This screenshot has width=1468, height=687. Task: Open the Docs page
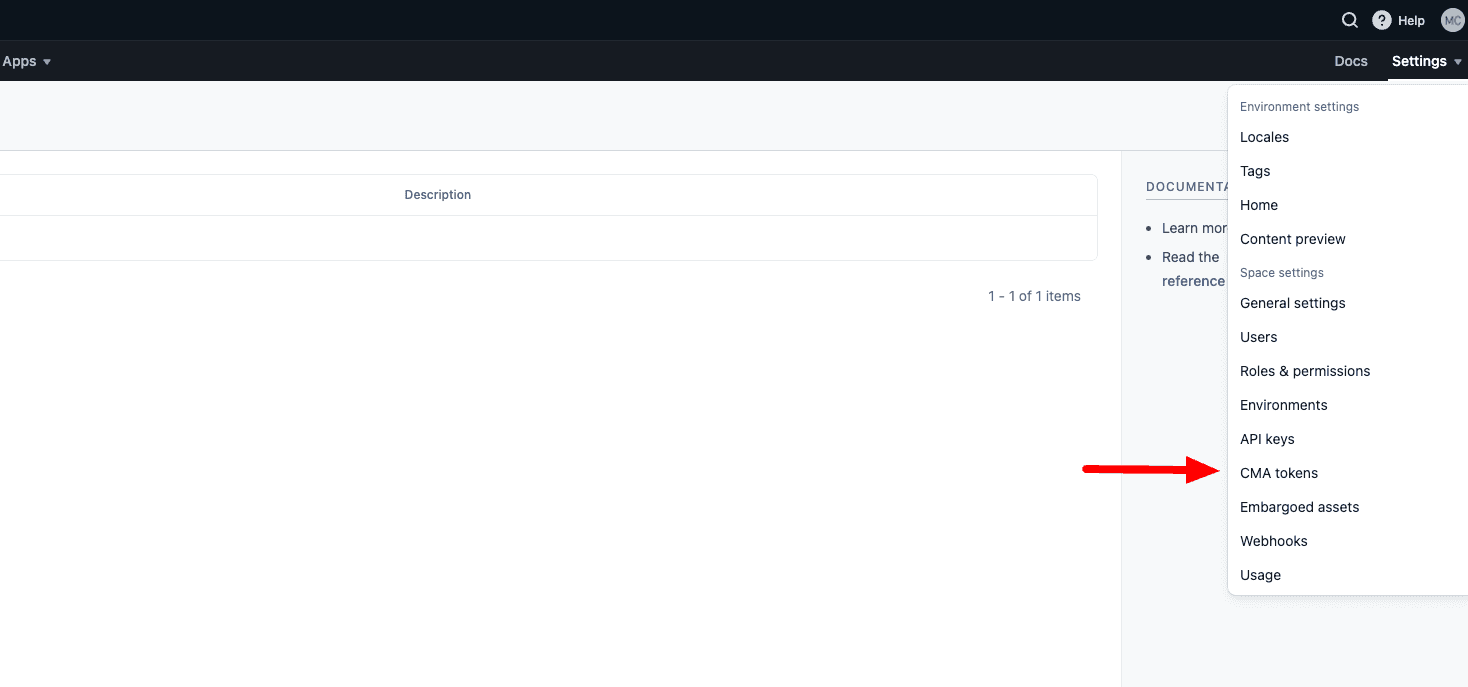pos(1350,61)
